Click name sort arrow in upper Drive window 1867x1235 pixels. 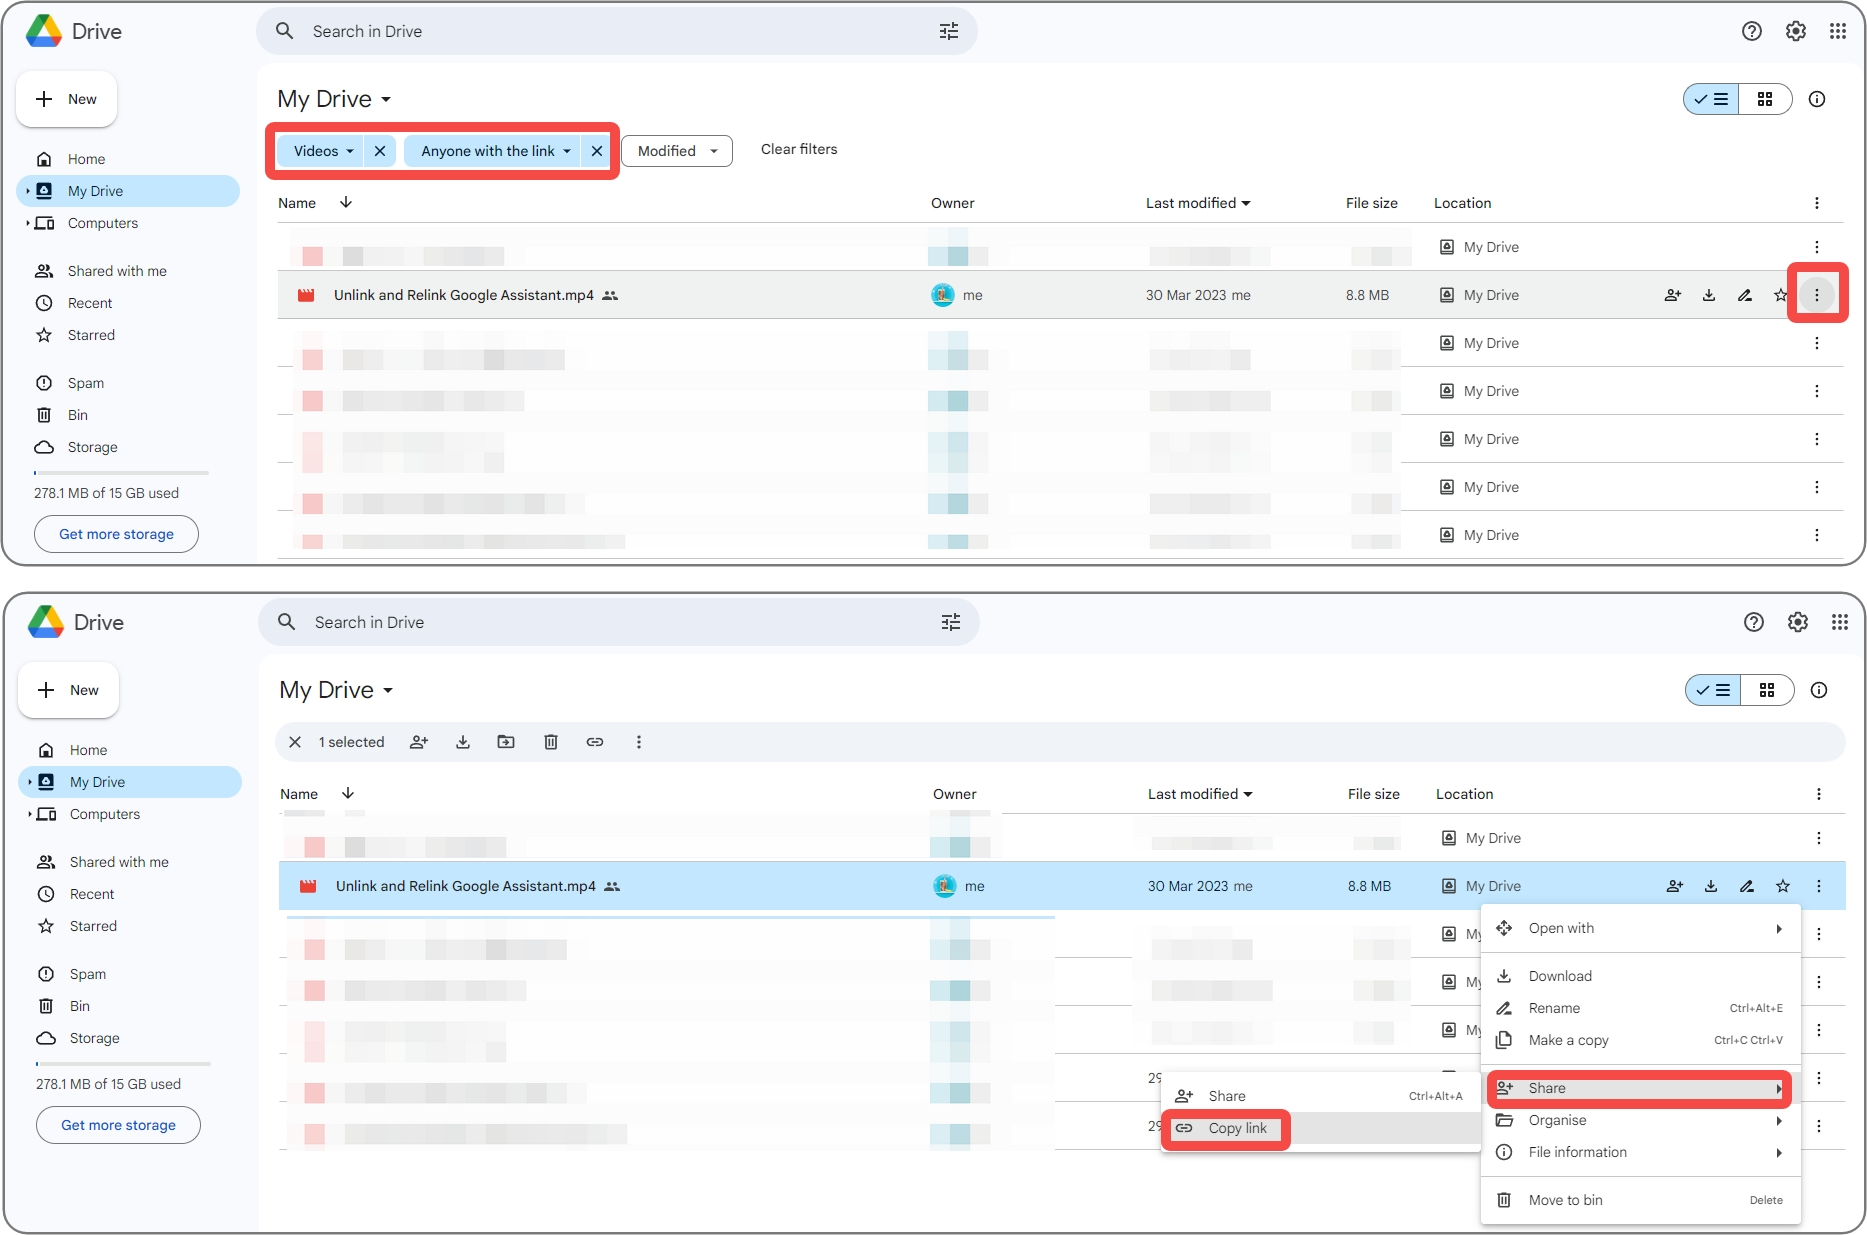click(x=346, y=202)
